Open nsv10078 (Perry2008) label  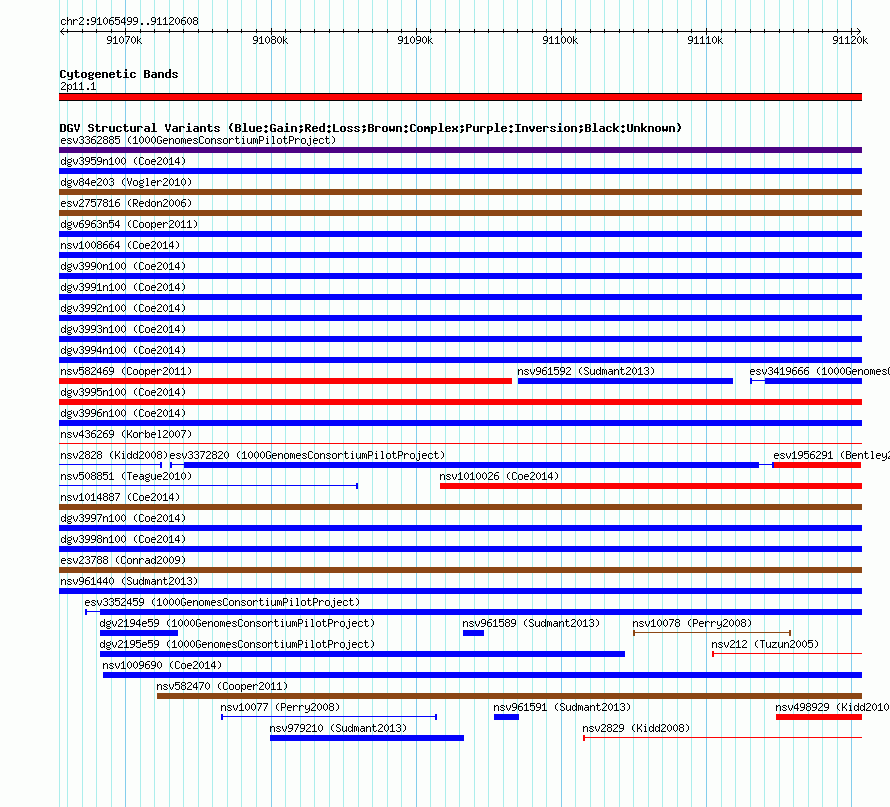(692, 623)
